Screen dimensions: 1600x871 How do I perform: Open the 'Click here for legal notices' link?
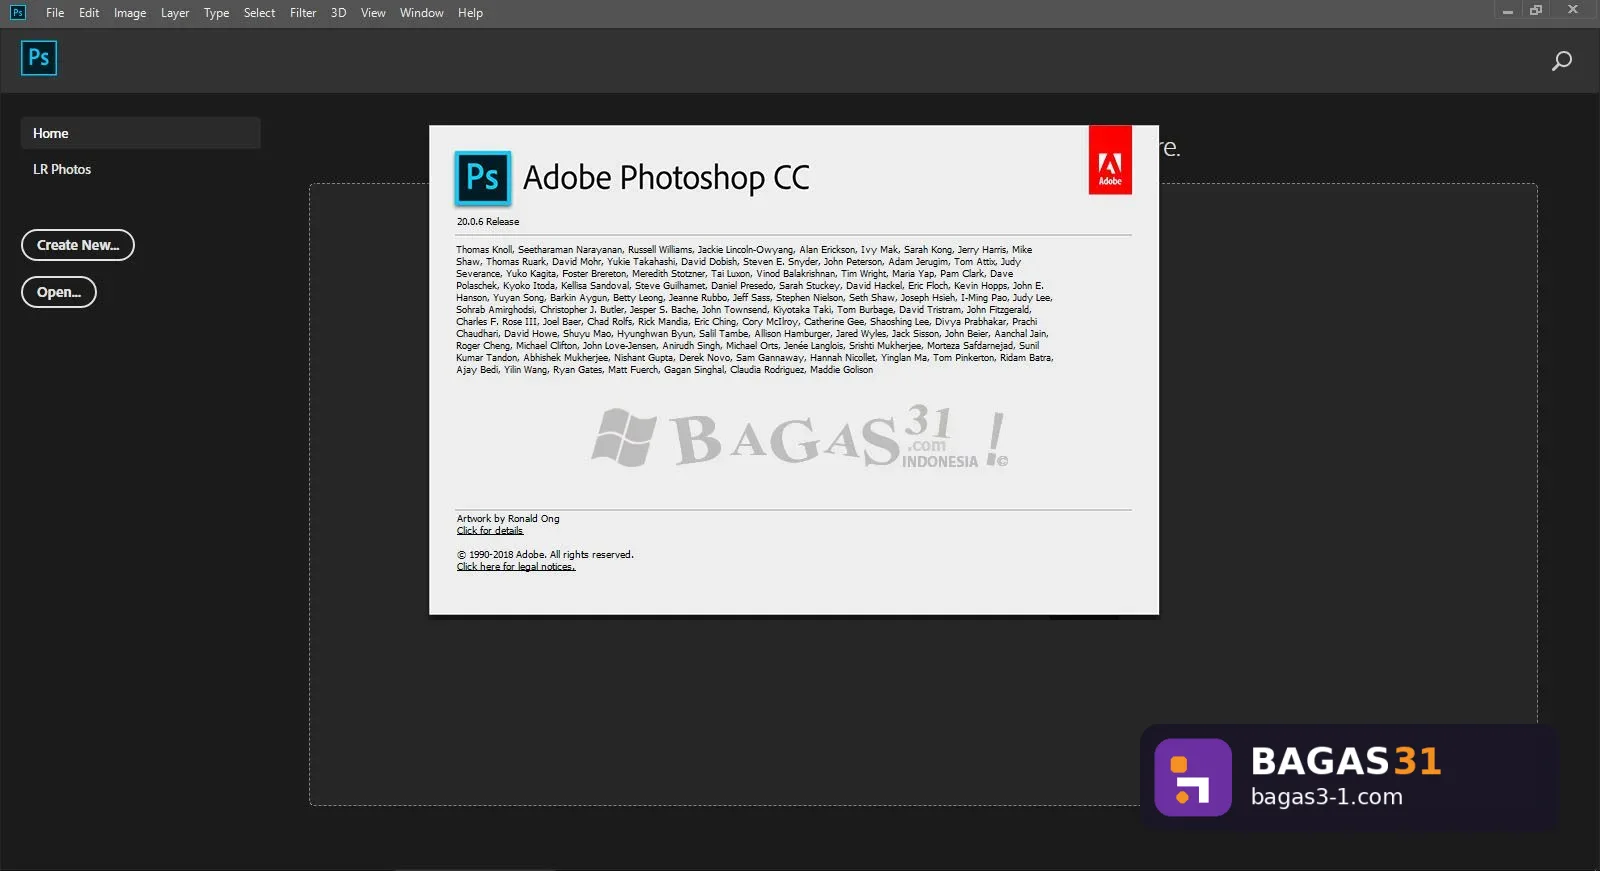pyautogui.click(x=516, y=567)
